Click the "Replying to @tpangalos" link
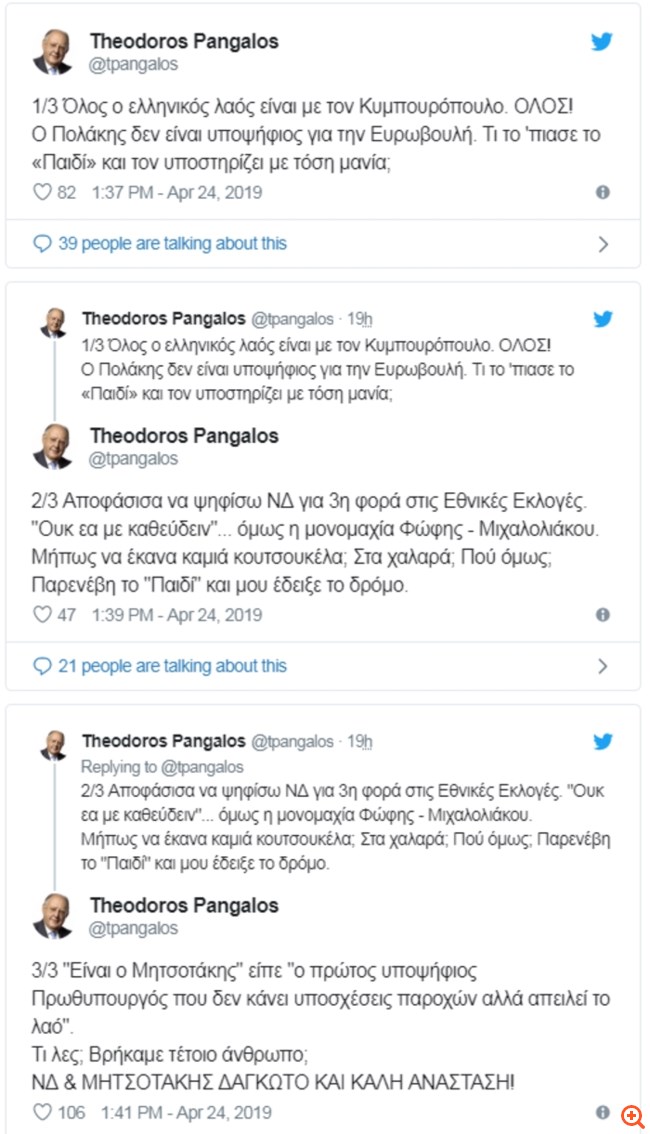Screen dimensions: 650x1134 (163, 767)
